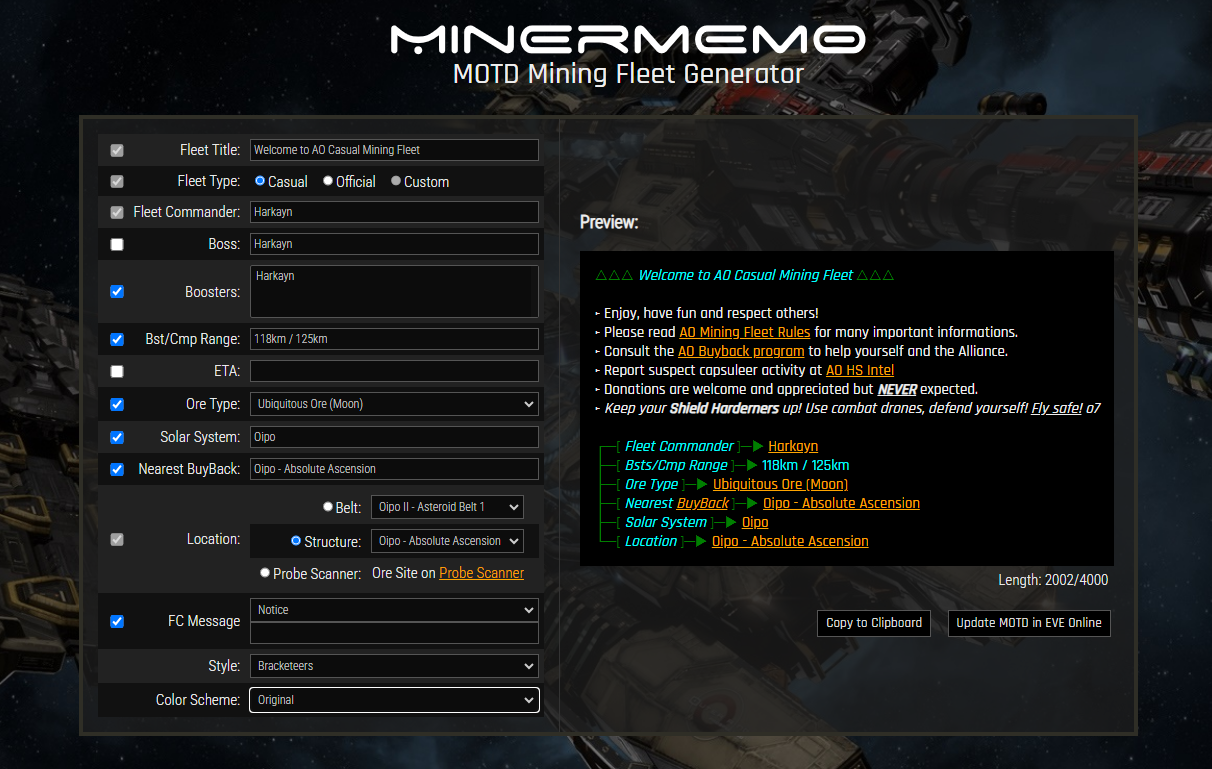Toggle the Fleet Type checkbox

click(x=117, y=182)
